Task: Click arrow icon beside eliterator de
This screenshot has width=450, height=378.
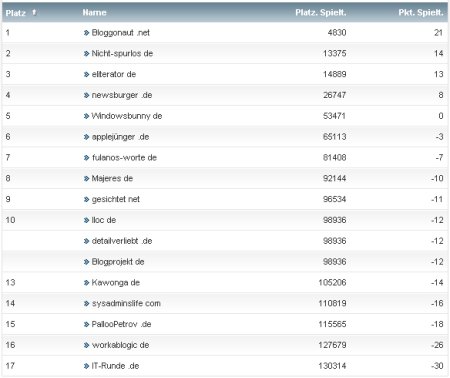Action: [86, 74]
